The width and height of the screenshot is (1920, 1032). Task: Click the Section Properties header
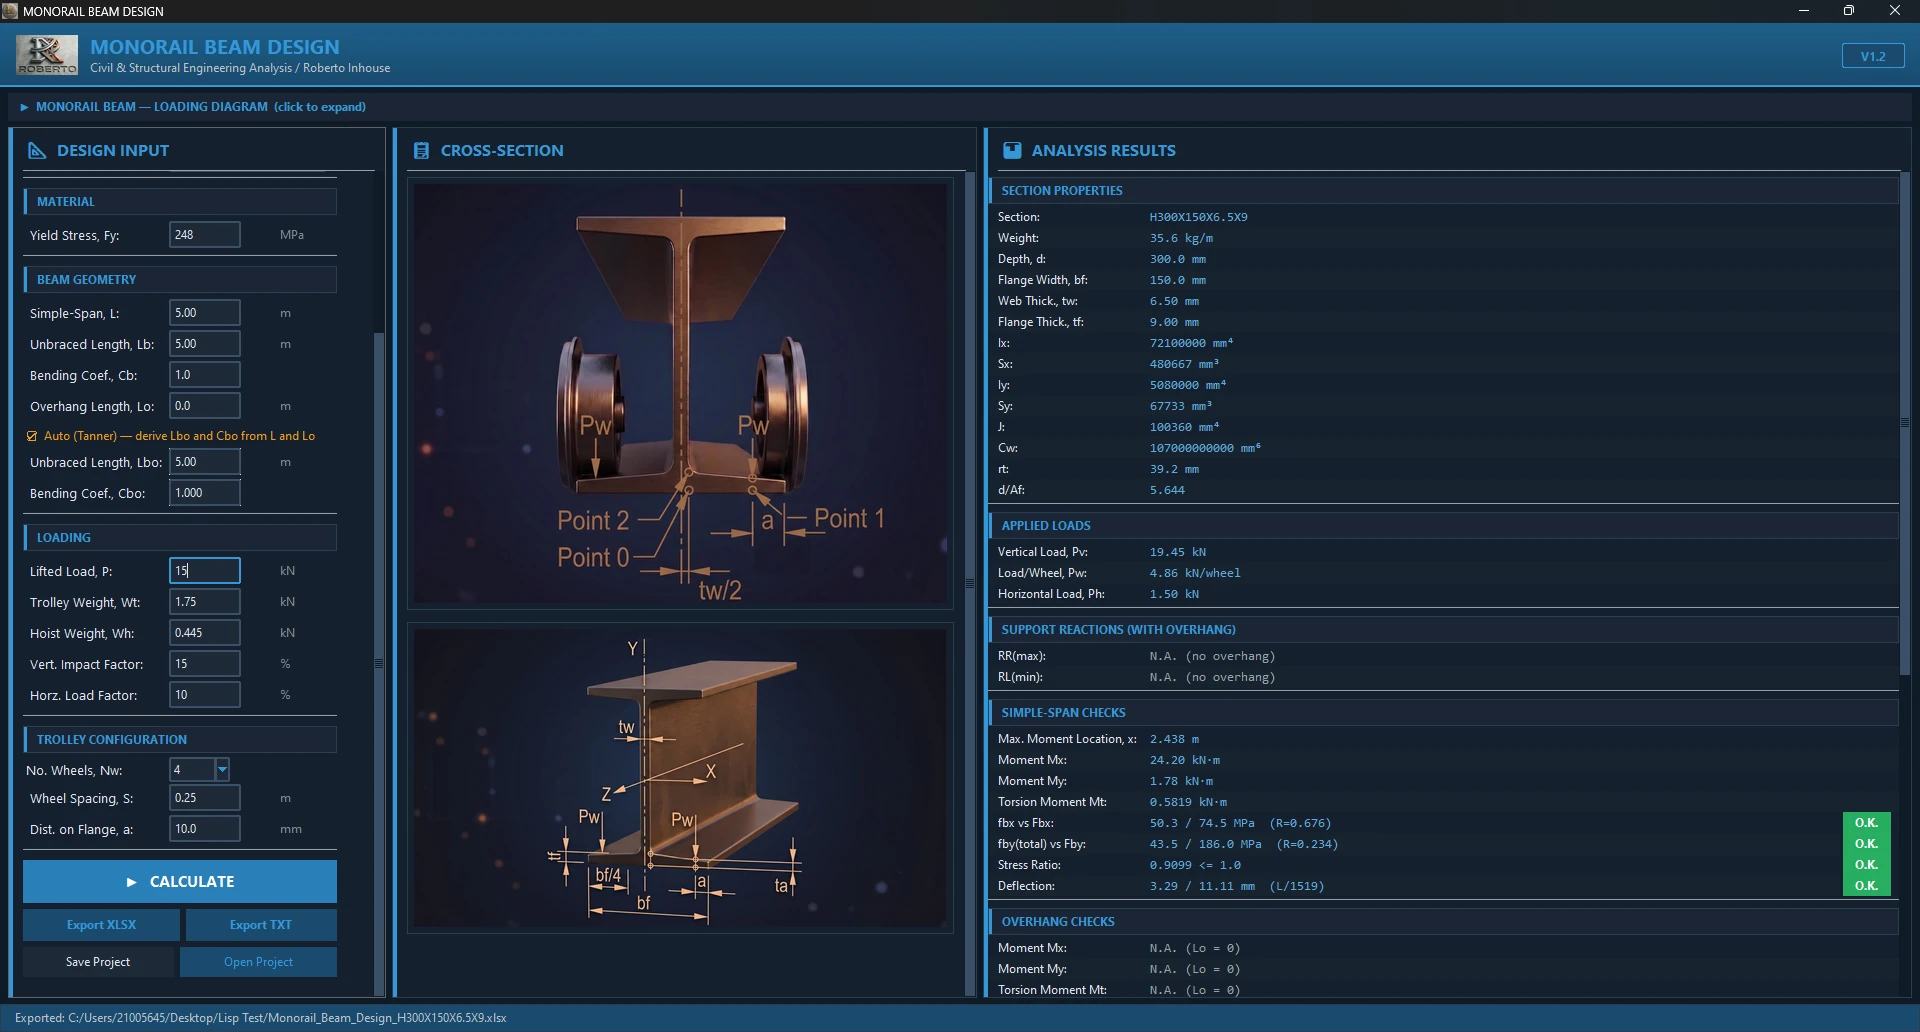pos(1443,190)
